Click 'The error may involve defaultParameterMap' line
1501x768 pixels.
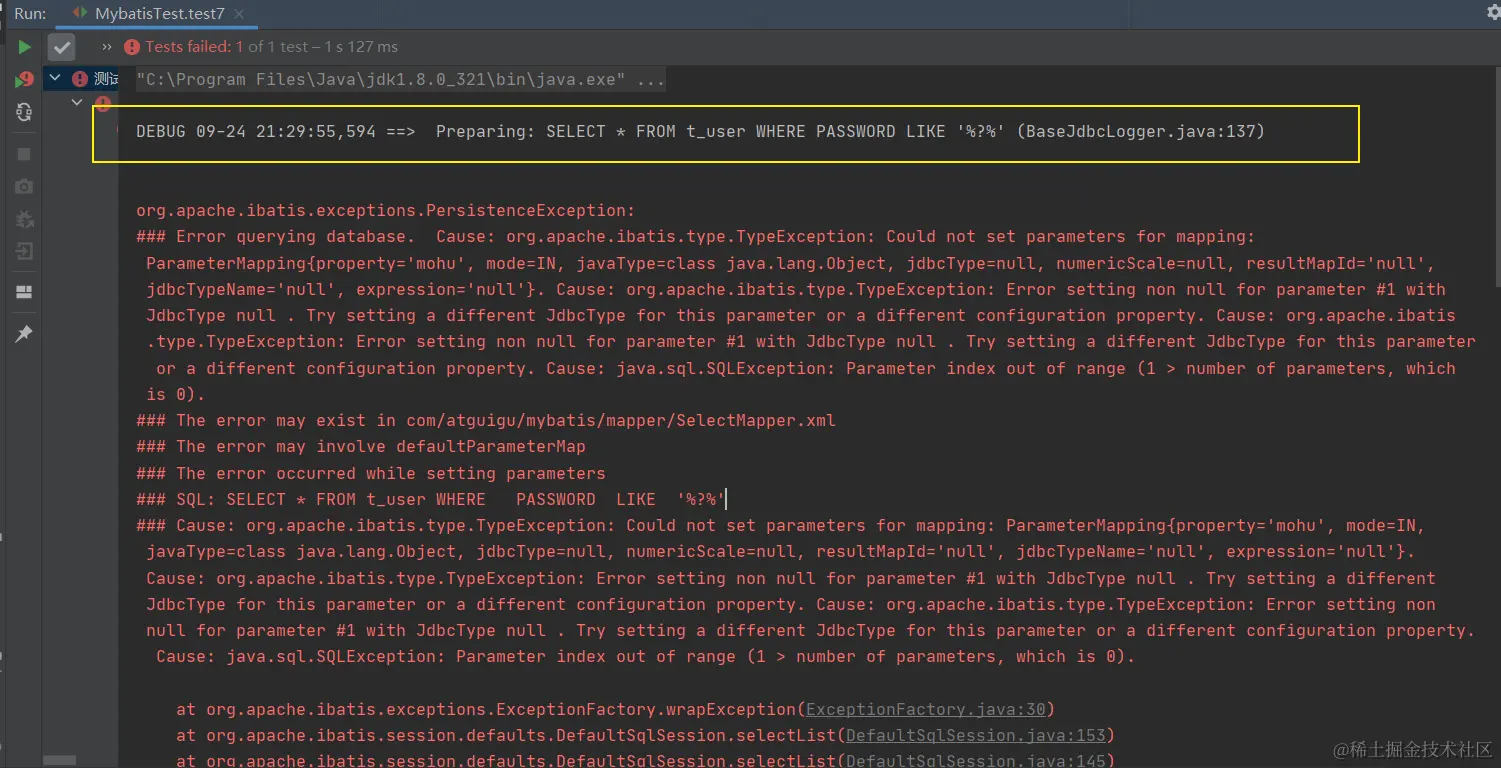(x=361, y=447)
